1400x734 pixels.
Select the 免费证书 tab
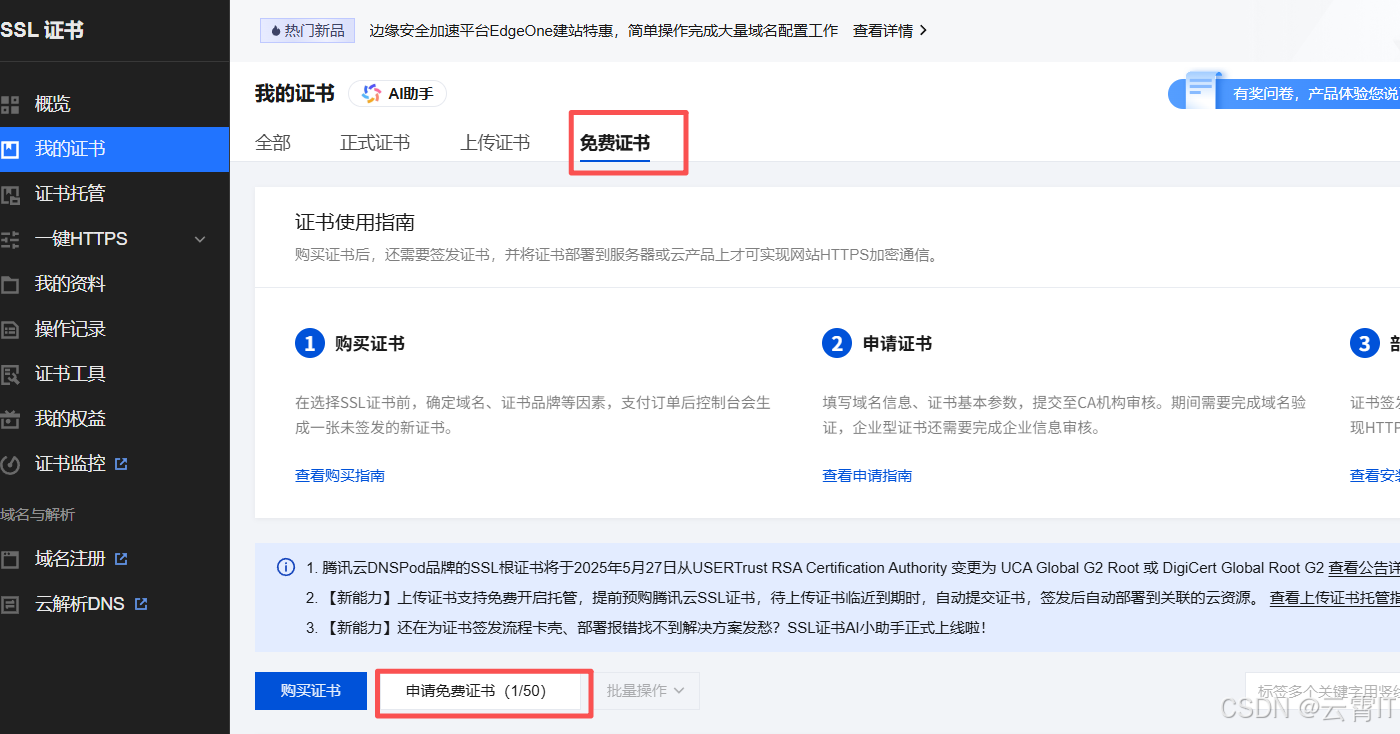pos(615,143)
